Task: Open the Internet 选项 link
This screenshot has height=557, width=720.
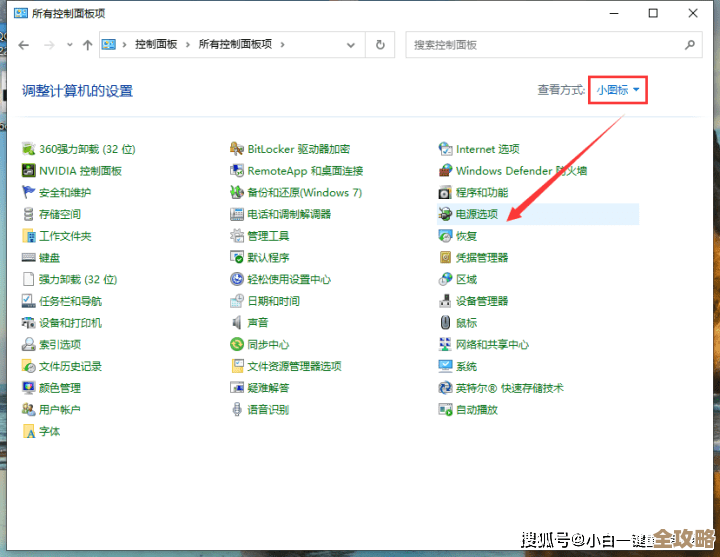Action: pyautogui.click(x=487, y=149)
